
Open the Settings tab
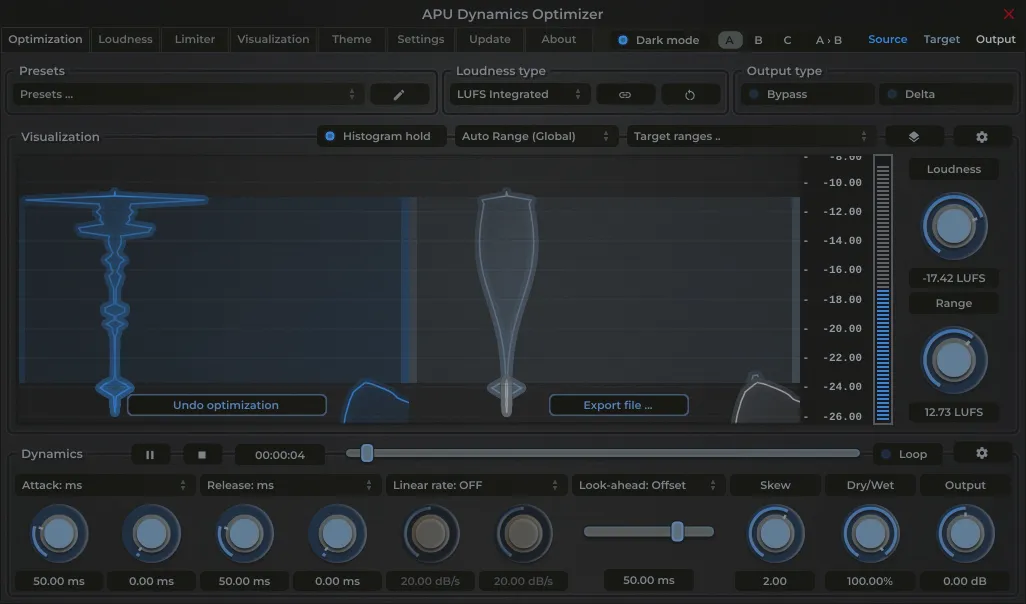coord(420,39)
